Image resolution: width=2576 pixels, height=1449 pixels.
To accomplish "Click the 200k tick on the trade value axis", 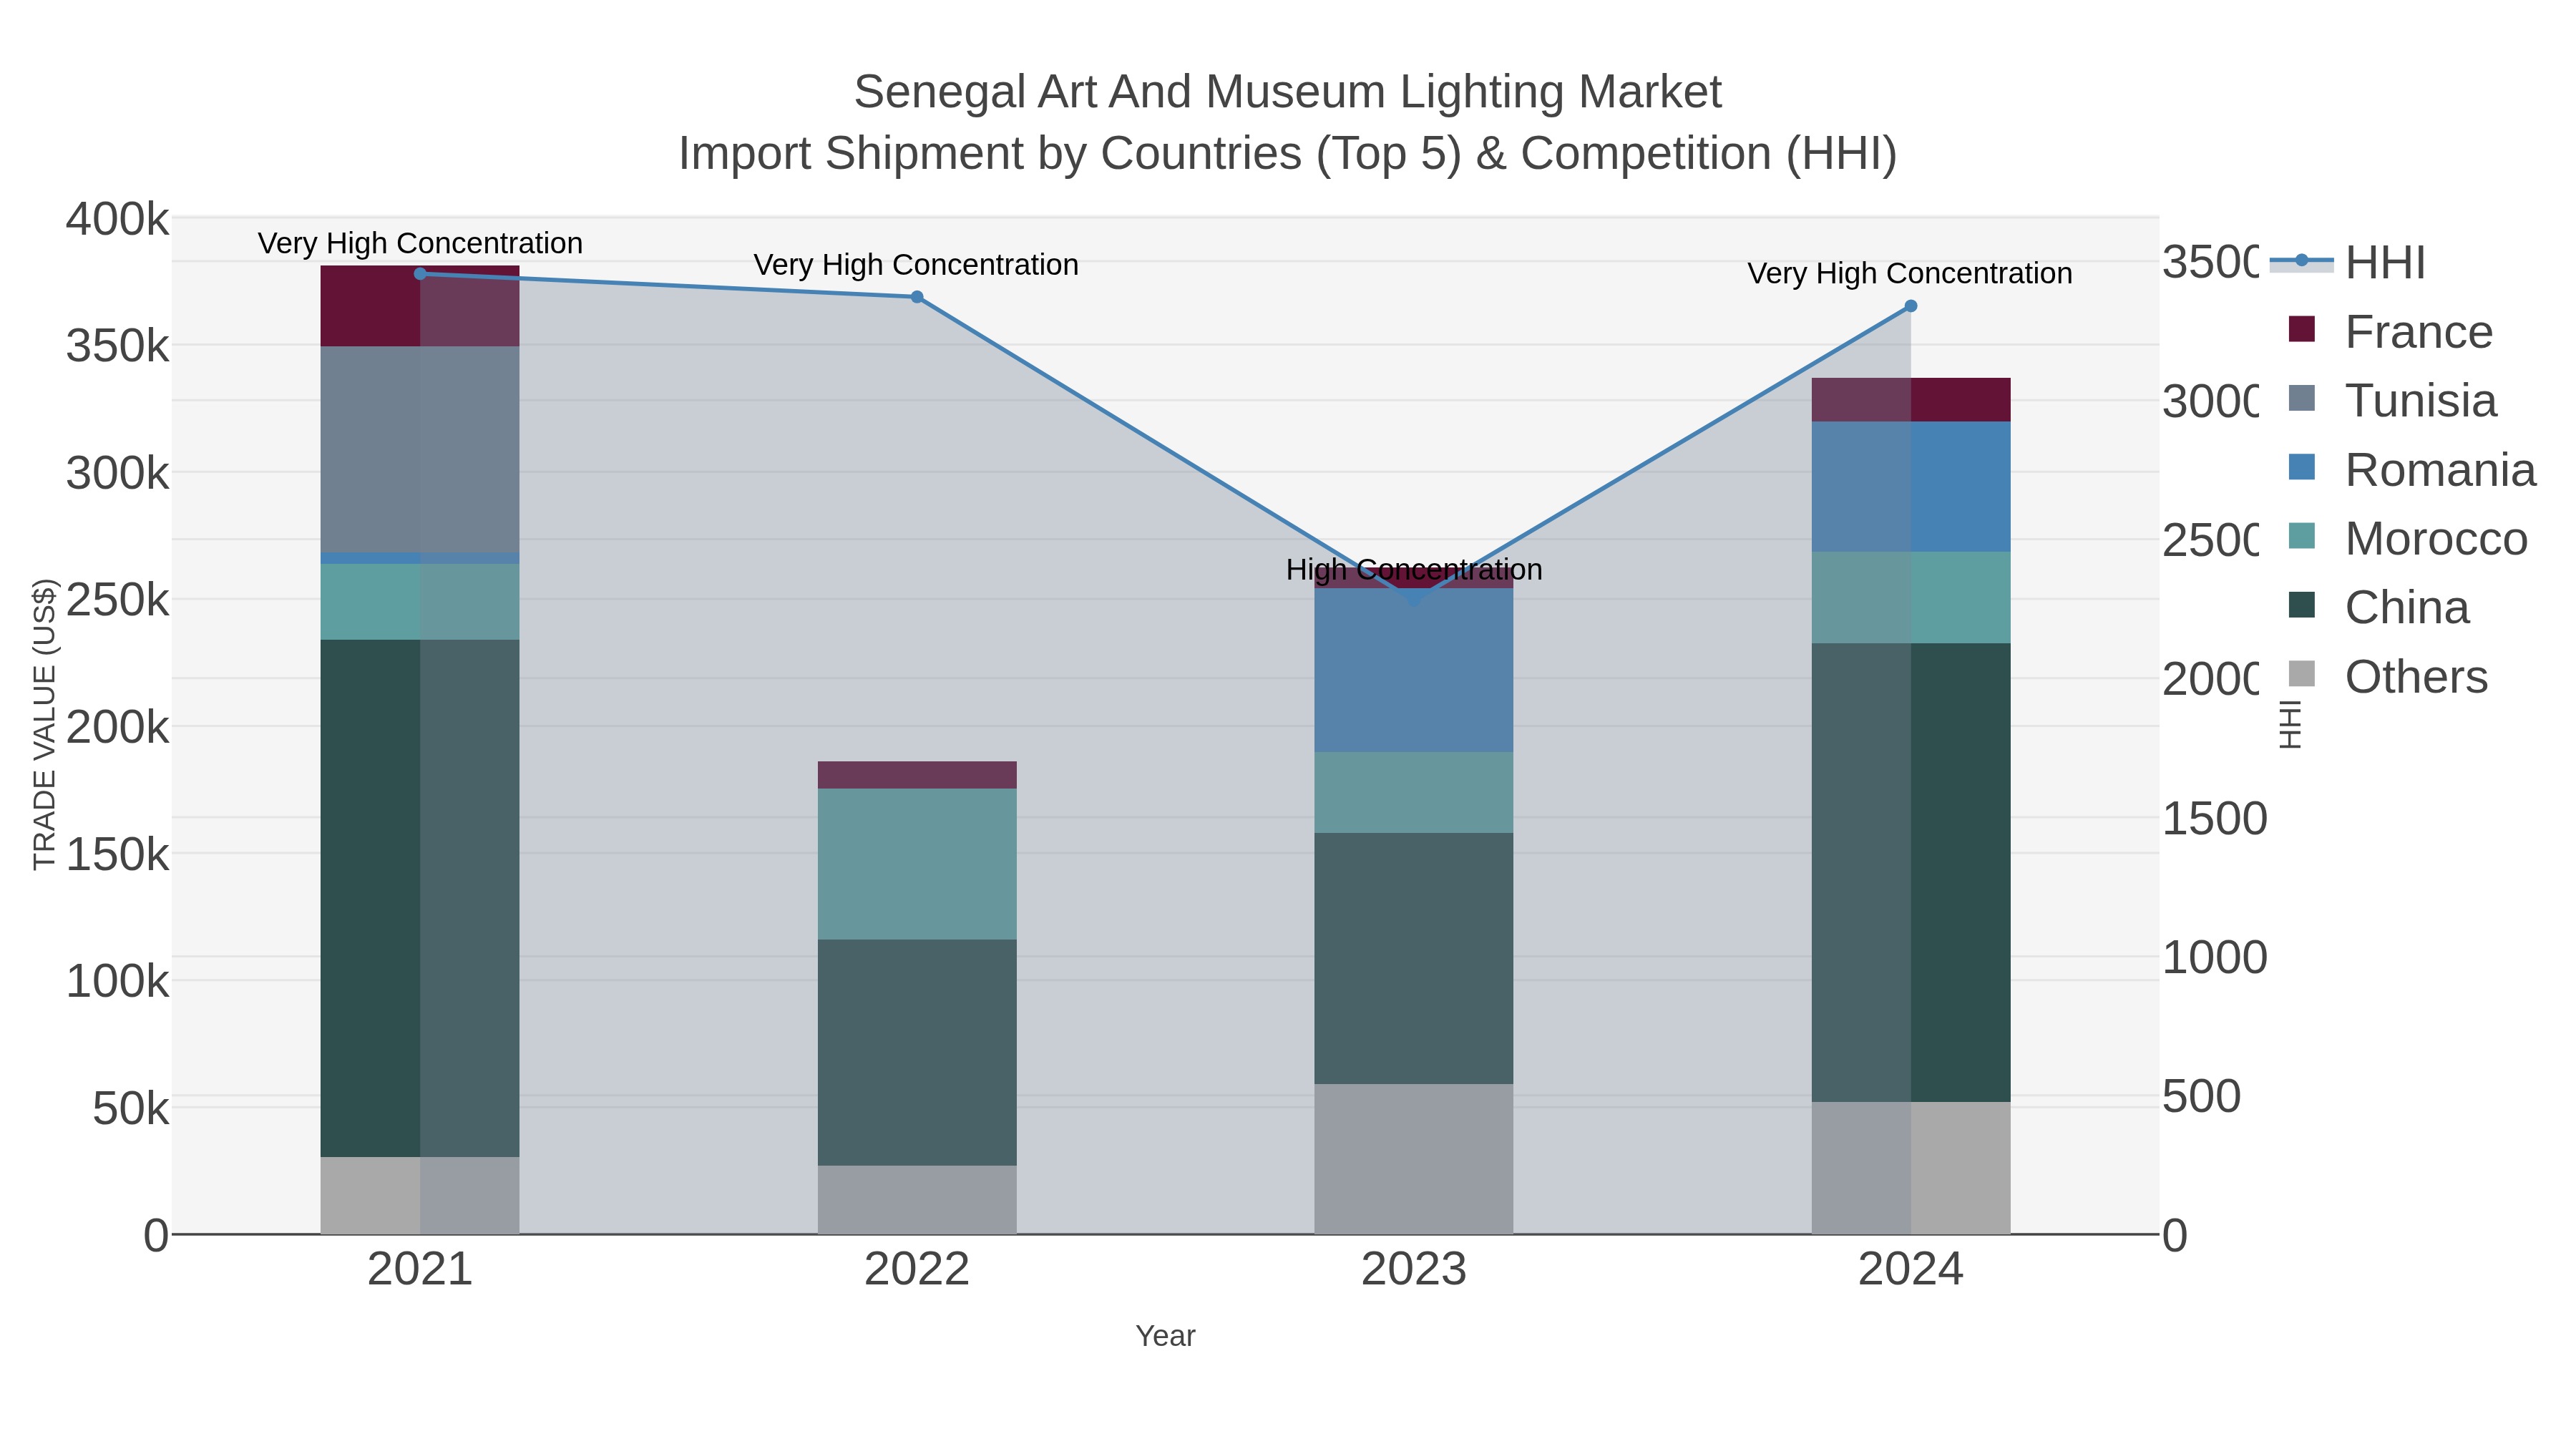I will (117, 727).
